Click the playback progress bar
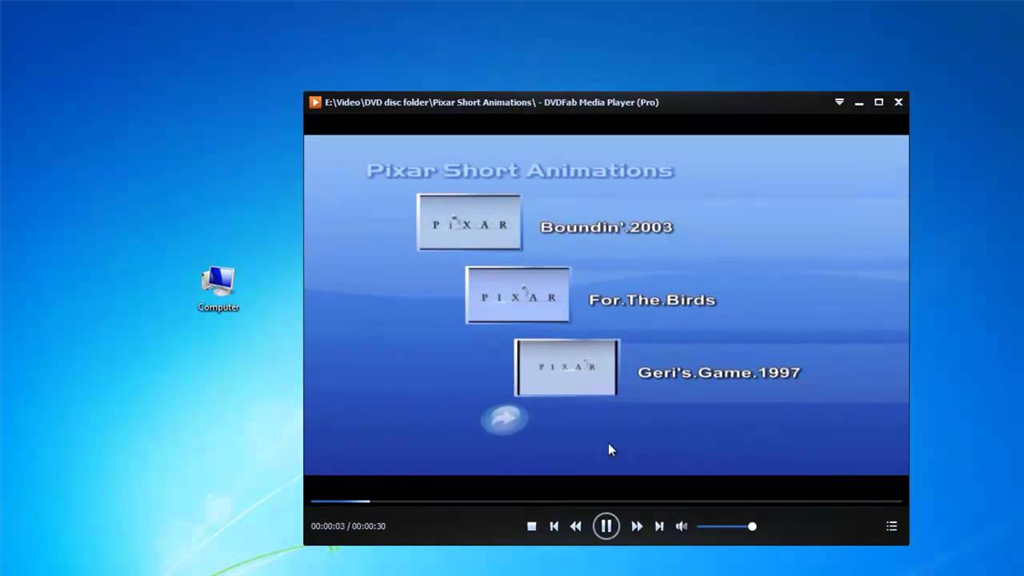Viewport: 1024px width, 576px height. tap(606, 502)
